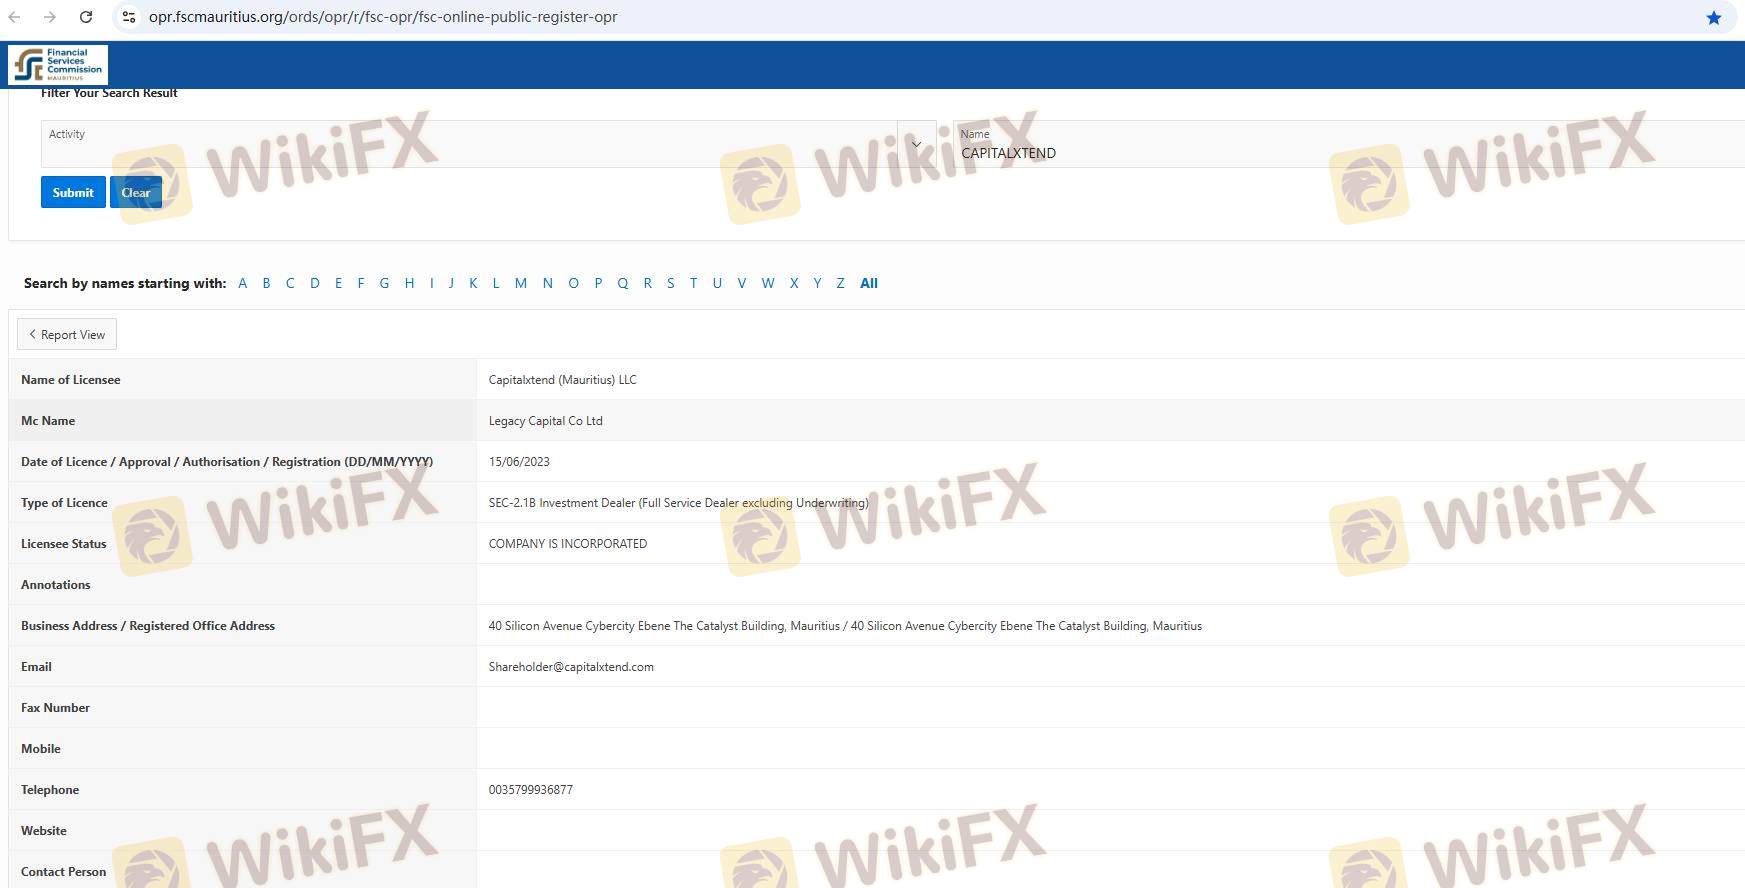Filter names starting with B
The width and height of the screenshot is (1745, 888).
click(x=266, y=283)
